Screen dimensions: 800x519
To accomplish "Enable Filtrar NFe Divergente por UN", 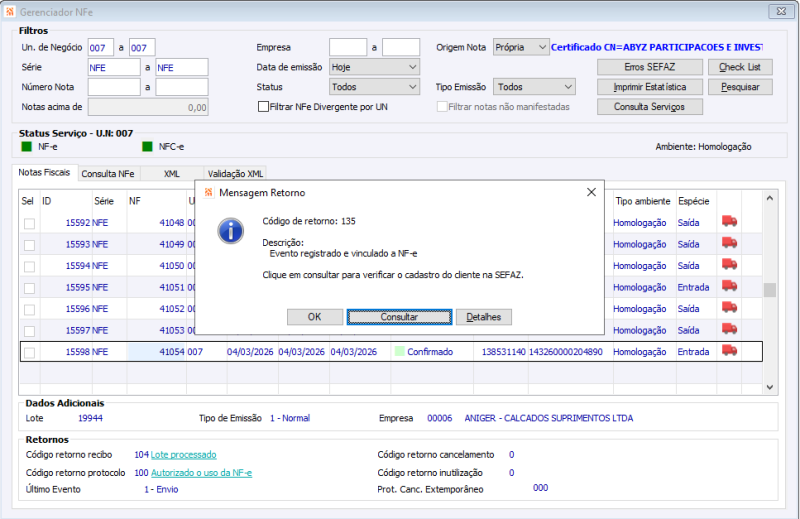I will pos(263,107).
